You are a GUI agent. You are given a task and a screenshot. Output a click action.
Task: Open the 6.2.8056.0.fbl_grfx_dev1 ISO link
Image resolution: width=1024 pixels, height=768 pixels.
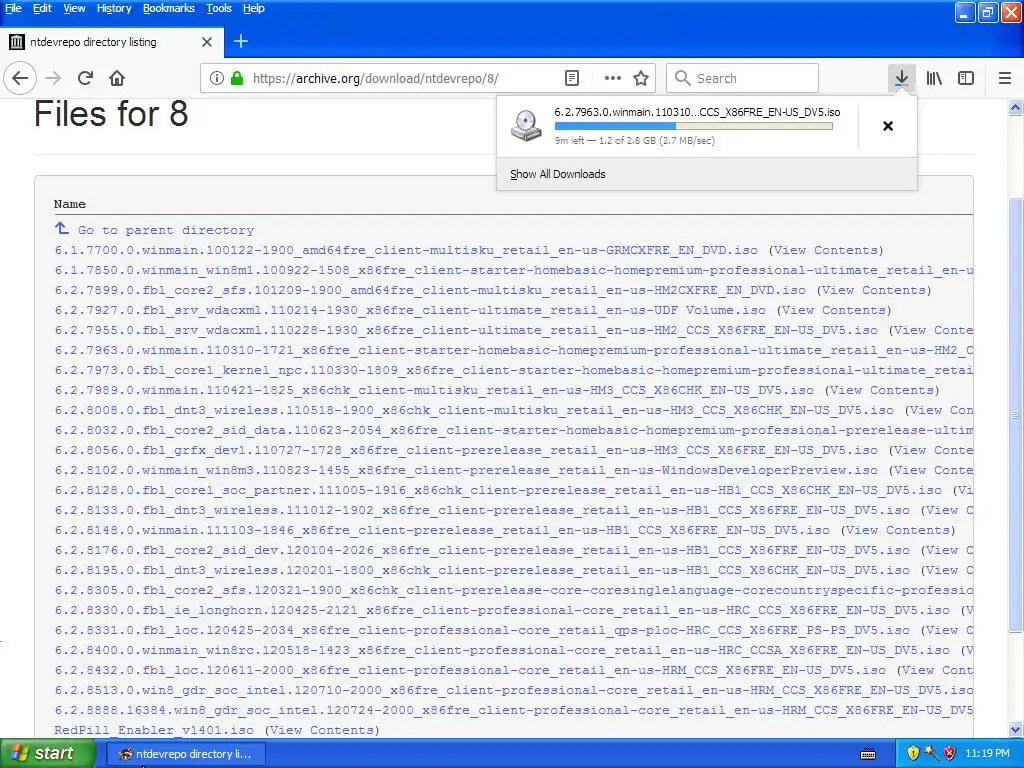[466, 450]
